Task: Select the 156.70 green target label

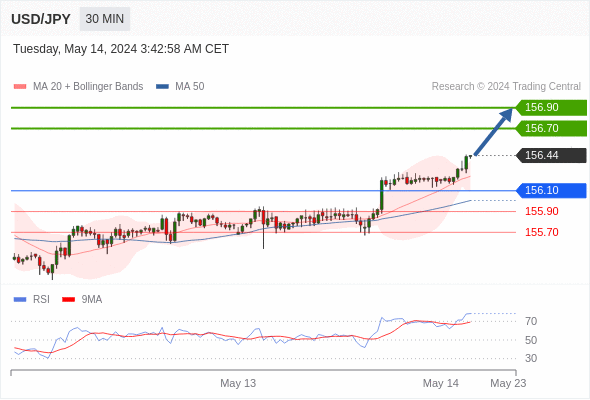Action: [551, 129]
